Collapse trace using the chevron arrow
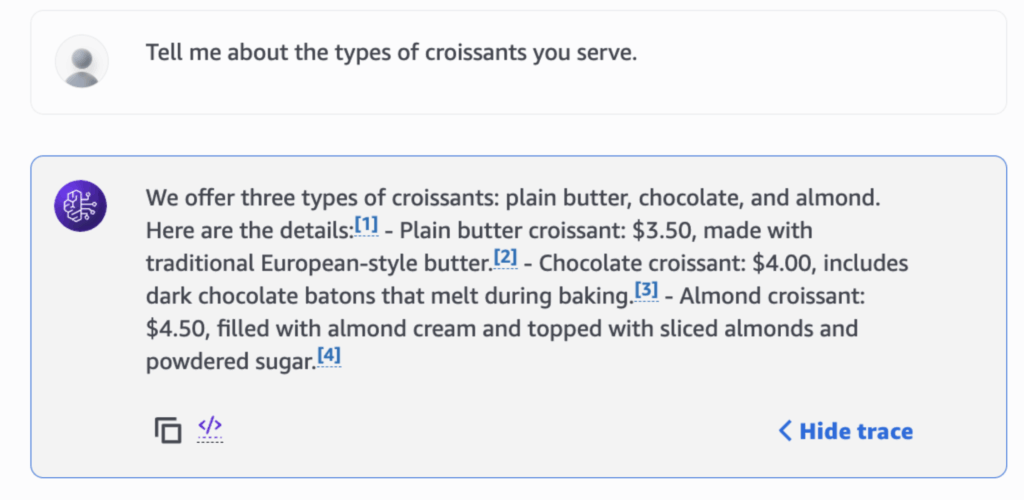Viewport: 1024px width, 500px height. coord(785,431)
